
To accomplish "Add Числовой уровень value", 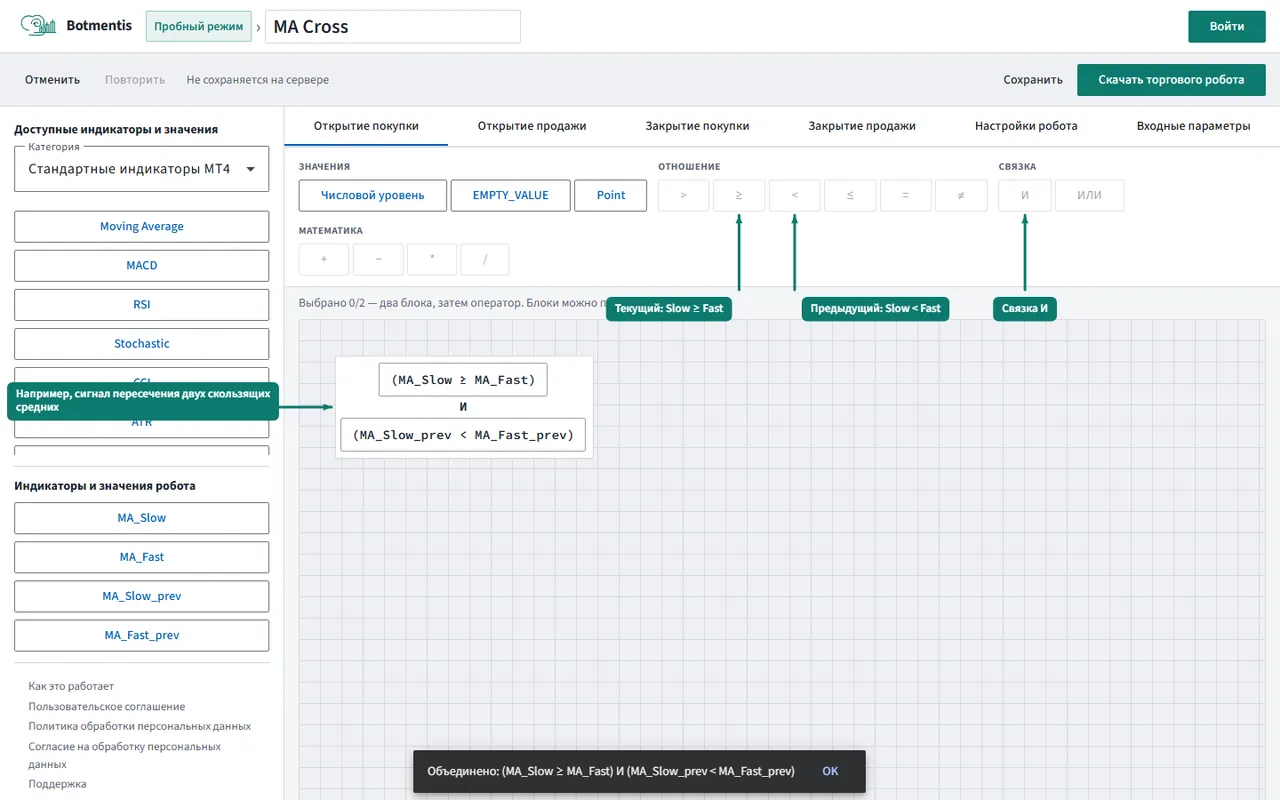I will [372, 195].
